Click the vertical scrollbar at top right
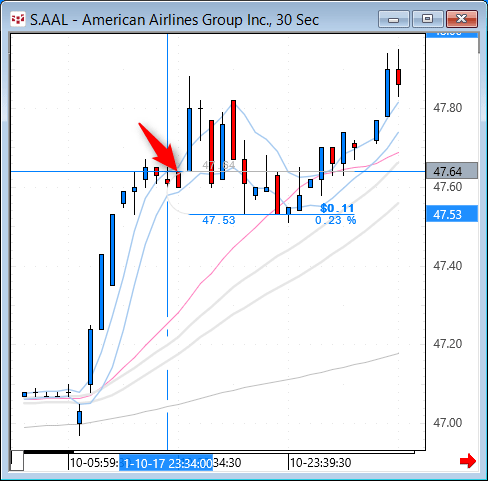The width and height of the screenshot is (488, 481). point(479,42)
